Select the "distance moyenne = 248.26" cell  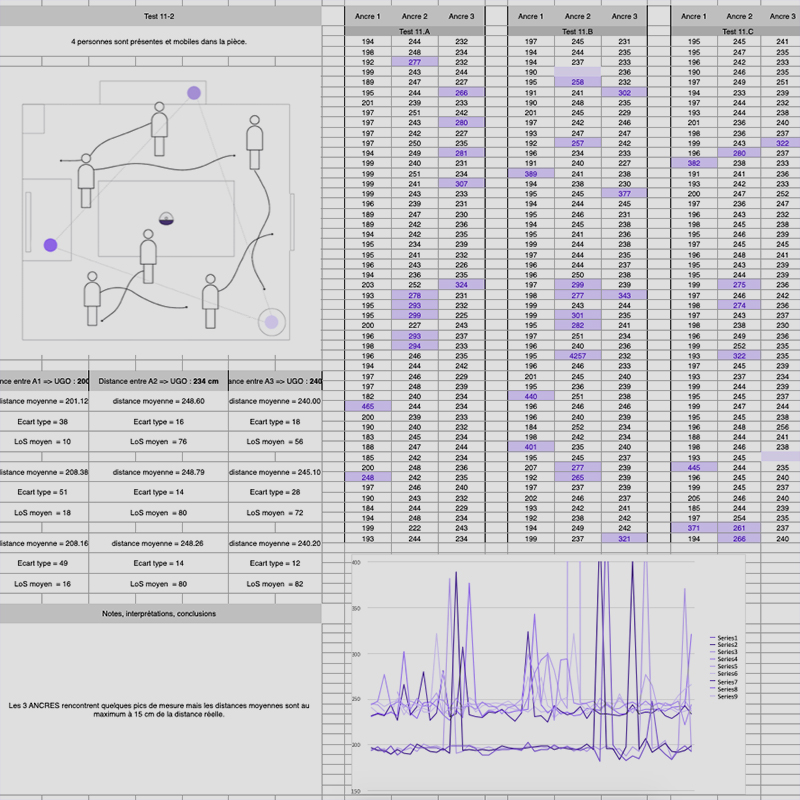[159, 543]
